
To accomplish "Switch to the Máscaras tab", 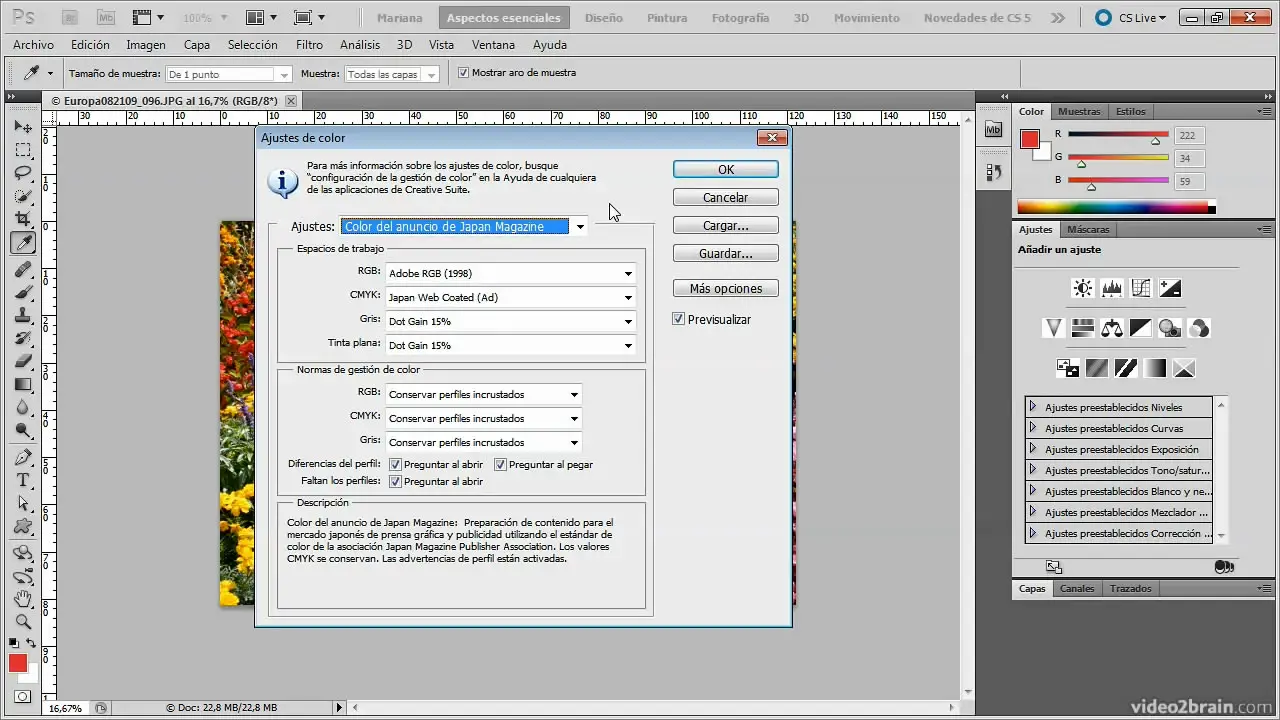I will pyautogui.click(x=1087, y=229).
